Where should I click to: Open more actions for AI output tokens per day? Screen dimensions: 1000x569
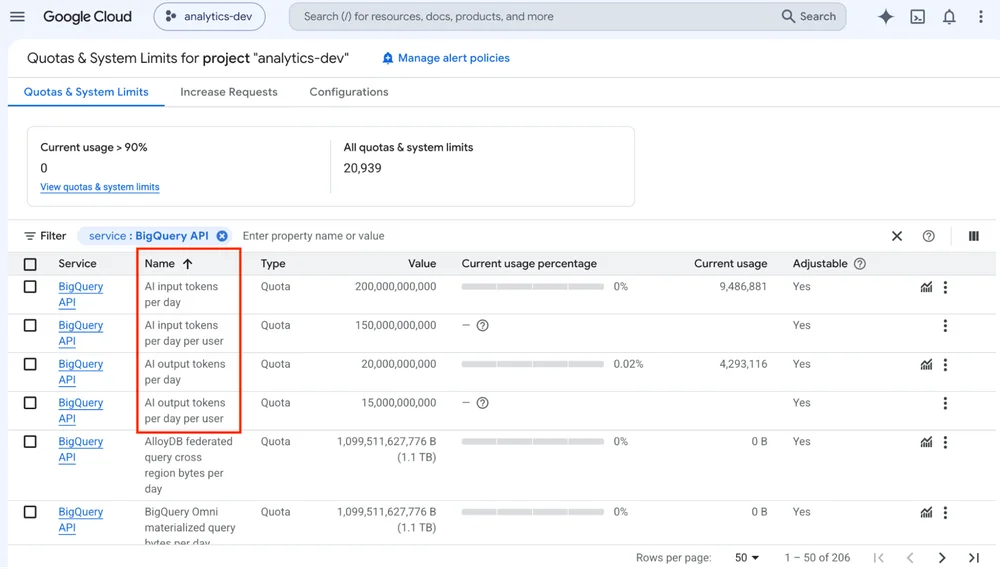point(945,364)
